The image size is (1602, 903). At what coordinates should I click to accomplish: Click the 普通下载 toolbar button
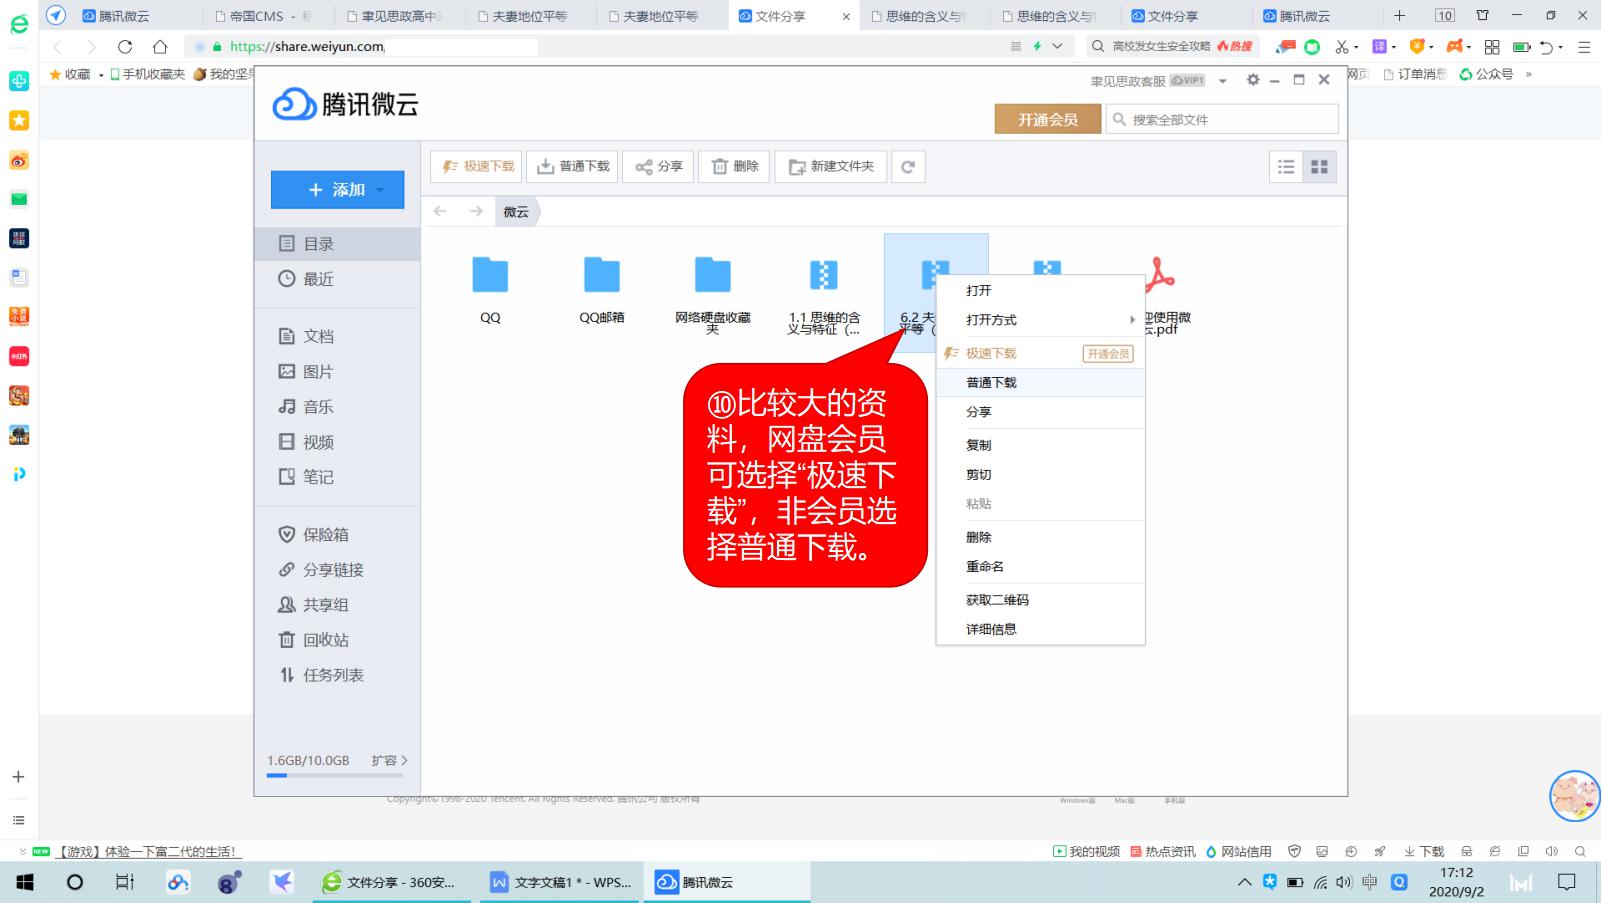572,166
